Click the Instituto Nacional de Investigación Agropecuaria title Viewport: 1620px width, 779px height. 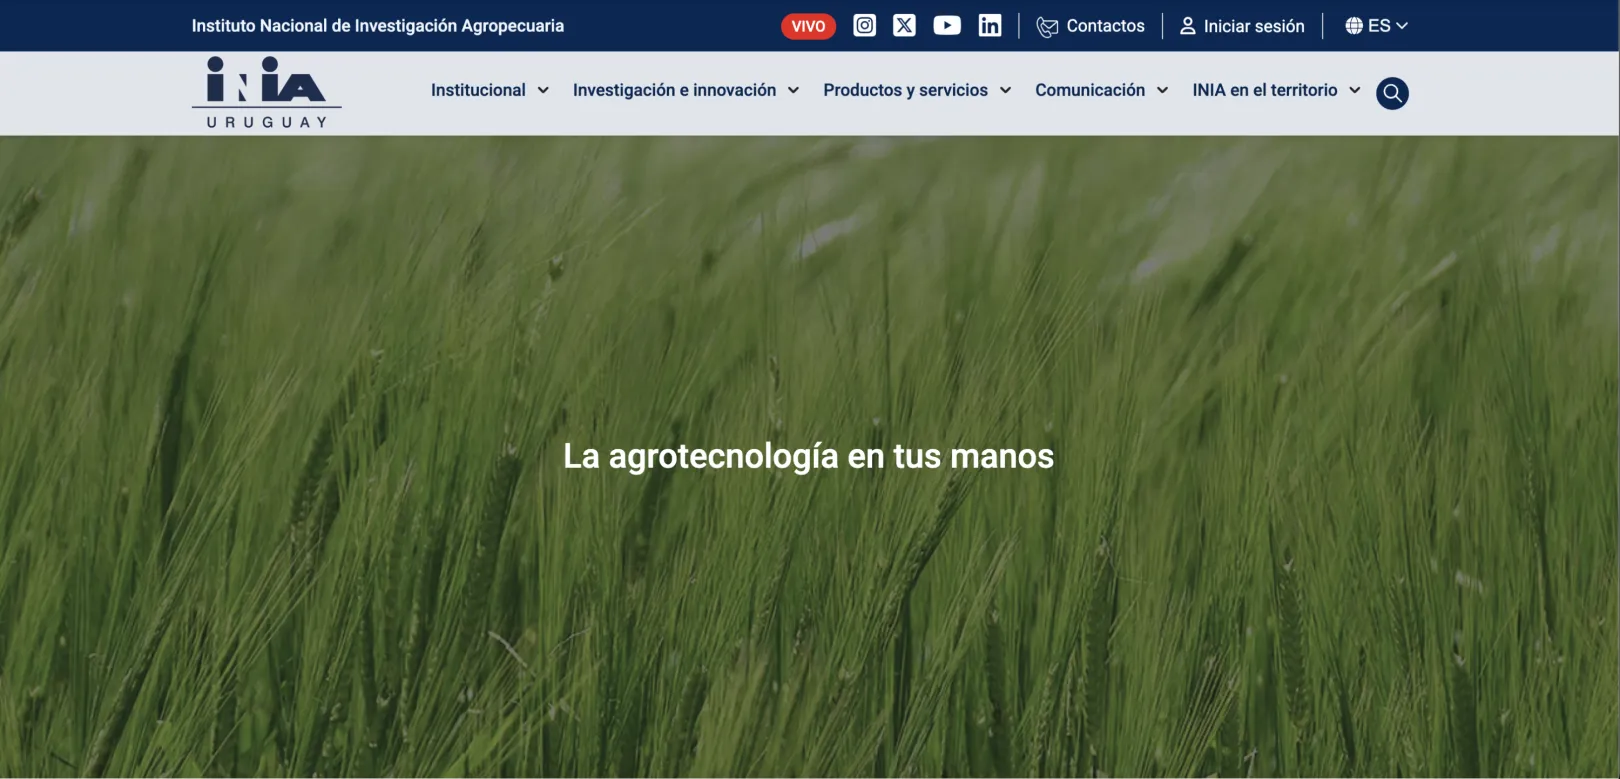[x=377, y=26]
